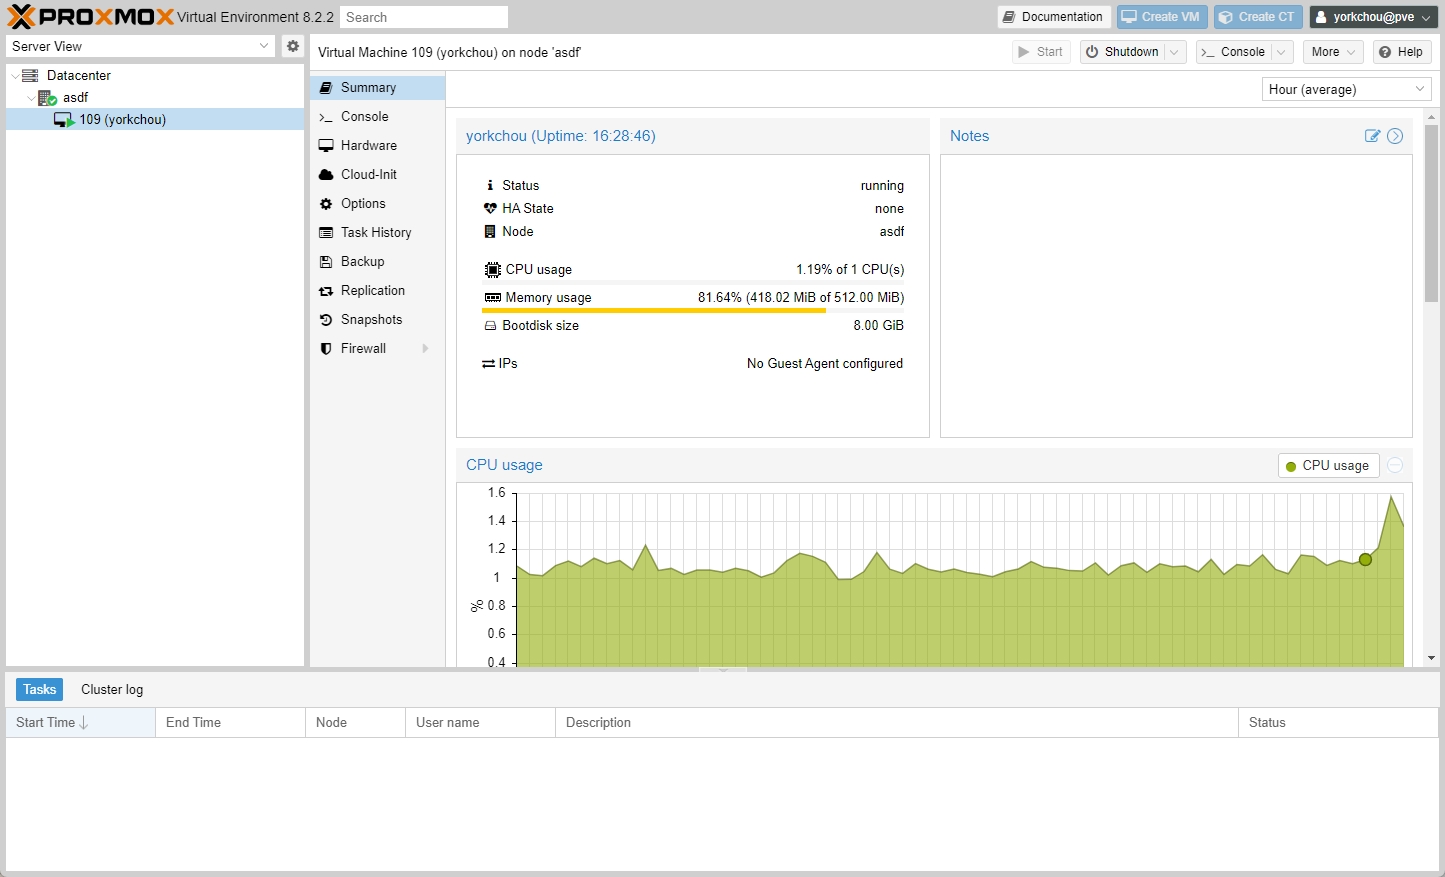Open Summary in VM sidebar
The width and height of the screenshot is (1445, 877).
(x=377, y=88)
